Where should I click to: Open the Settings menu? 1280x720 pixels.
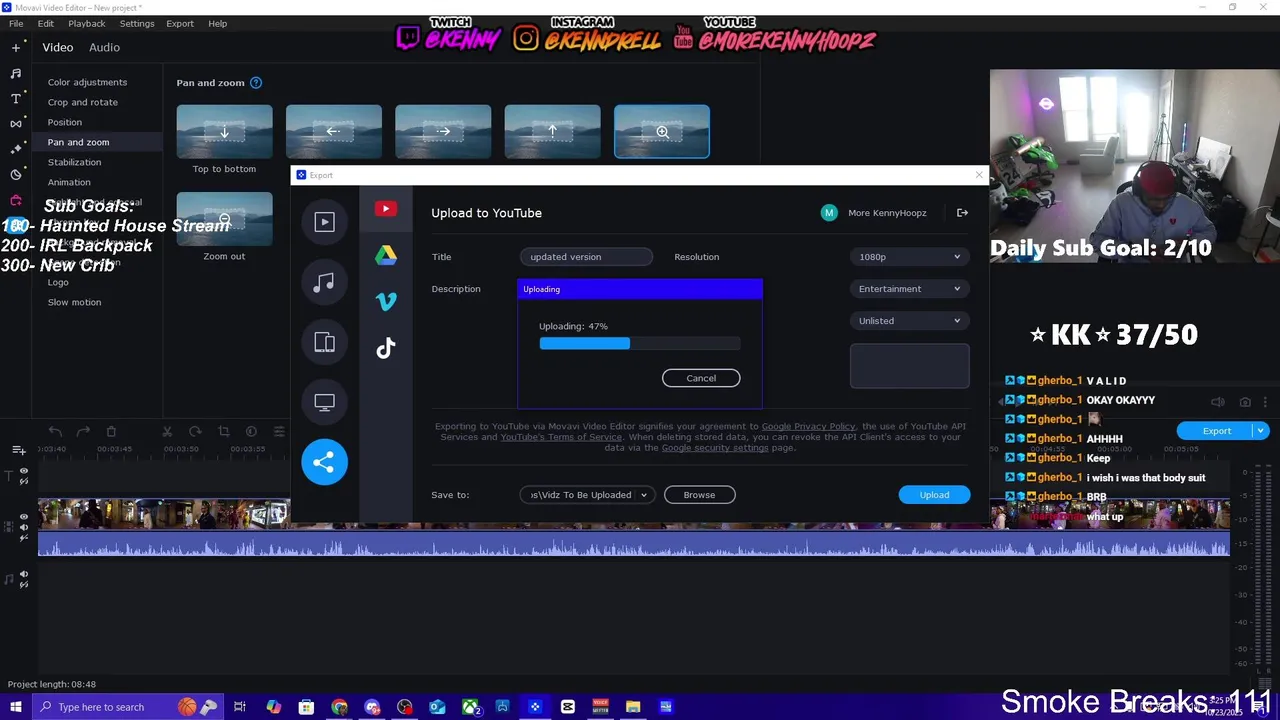(x=137, y=23)
